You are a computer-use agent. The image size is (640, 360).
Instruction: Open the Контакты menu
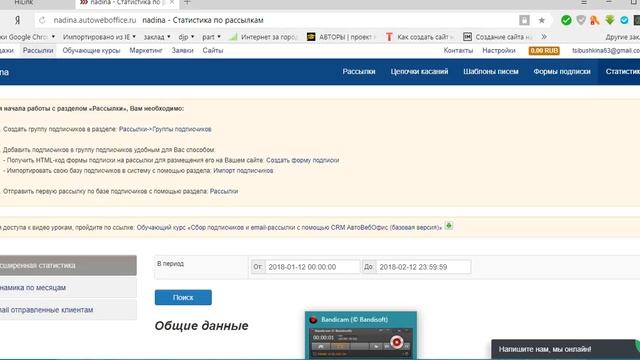point(458,51)
